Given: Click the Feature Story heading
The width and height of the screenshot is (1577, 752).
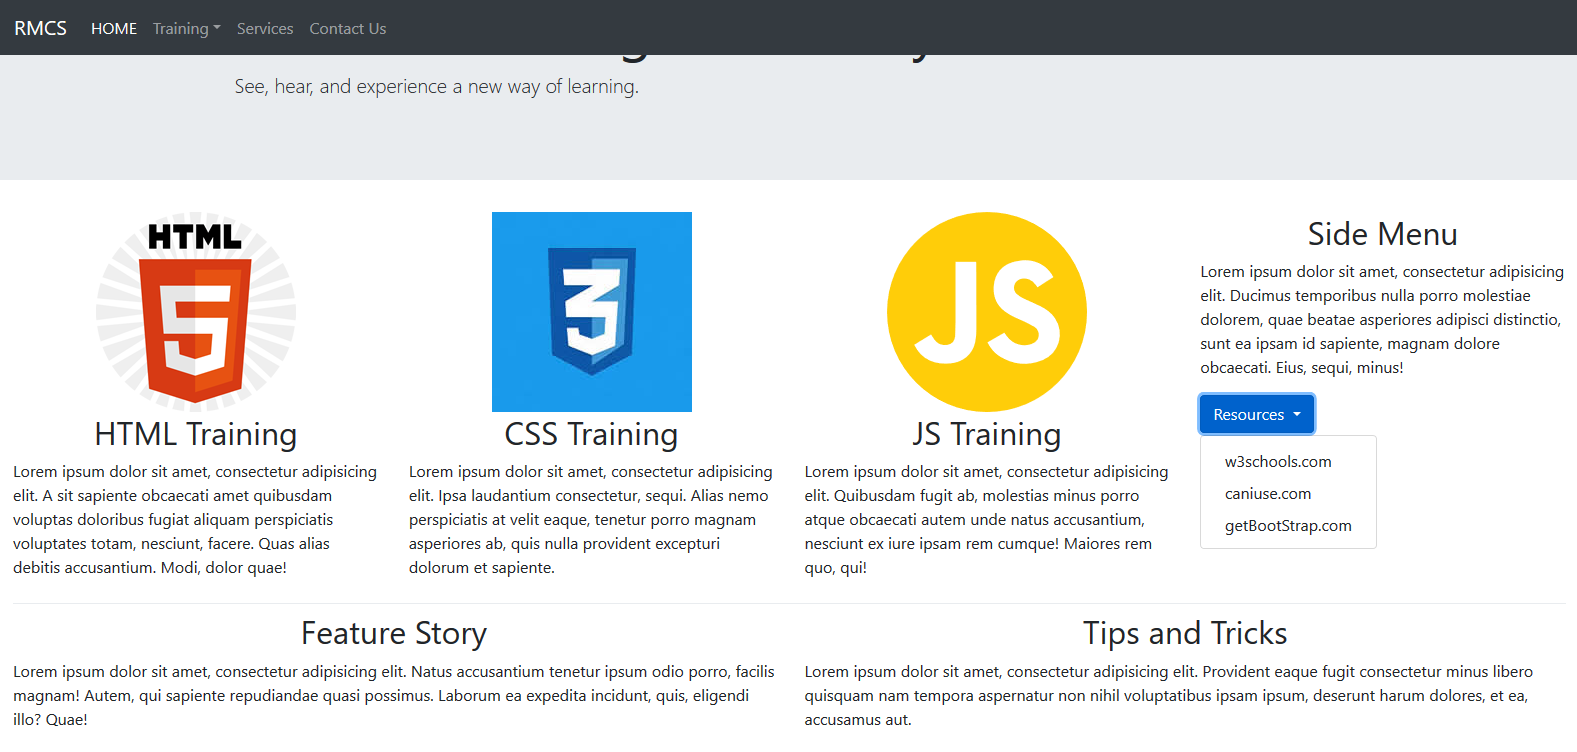Looking at the screenshot, I should pos(394,633).
